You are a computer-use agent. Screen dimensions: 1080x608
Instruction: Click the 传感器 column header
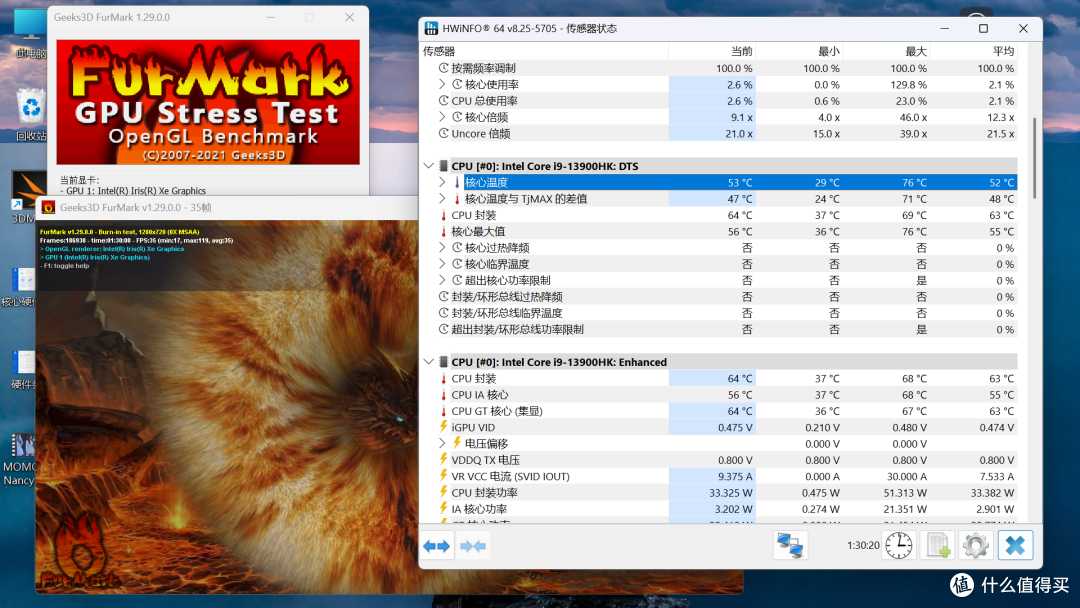[x=544, y=52]
